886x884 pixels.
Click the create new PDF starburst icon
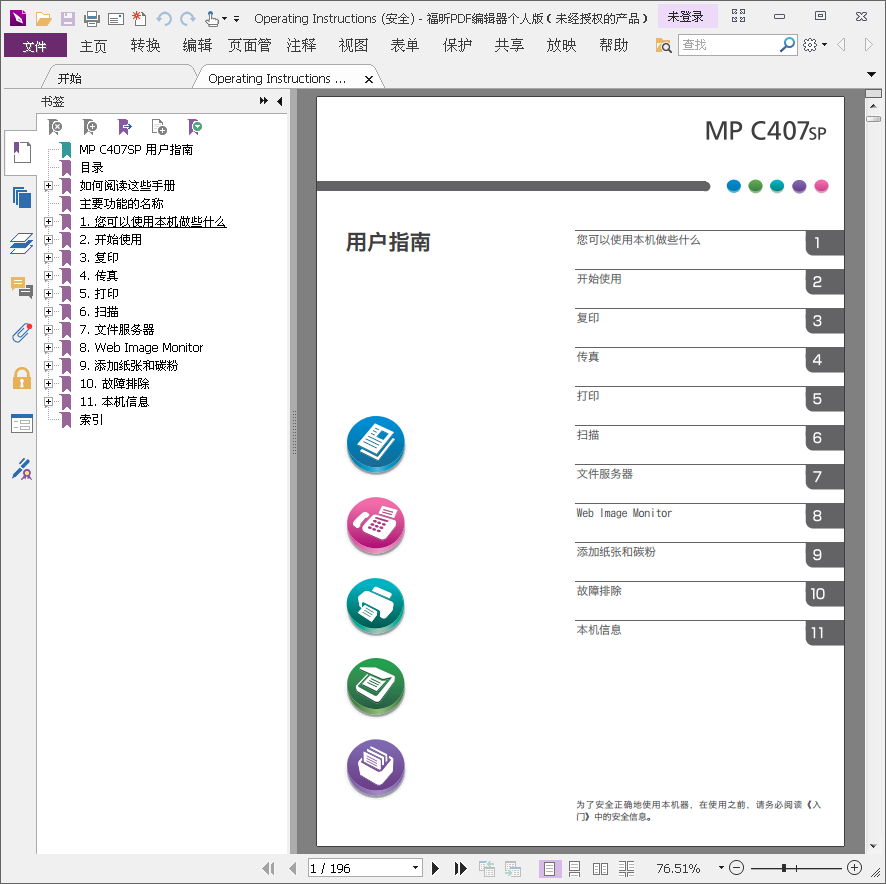(x=139, y=19)
